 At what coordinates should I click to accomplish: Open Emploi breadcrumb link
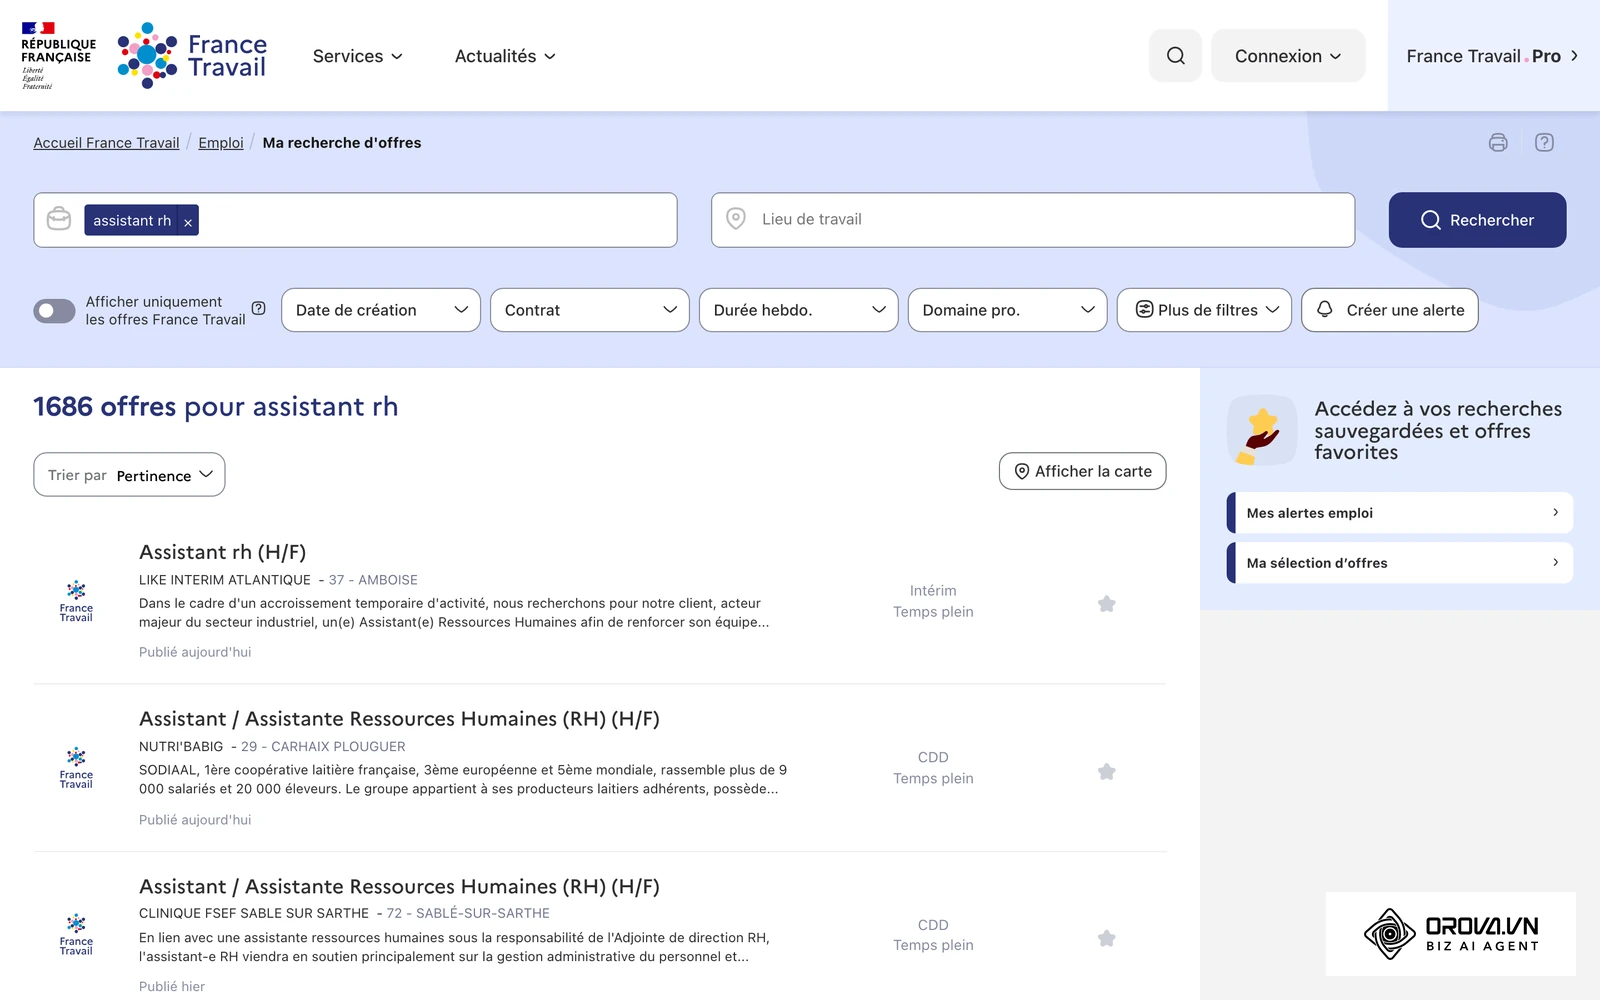click(221, 143)
